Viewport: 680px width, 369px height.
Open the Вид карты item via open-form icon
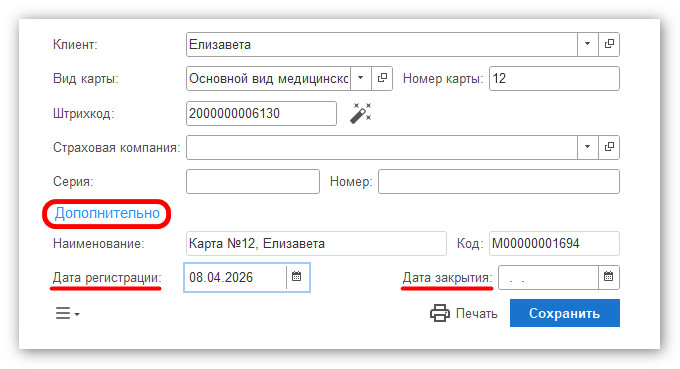pyautogui.click(x=382, y=78)
